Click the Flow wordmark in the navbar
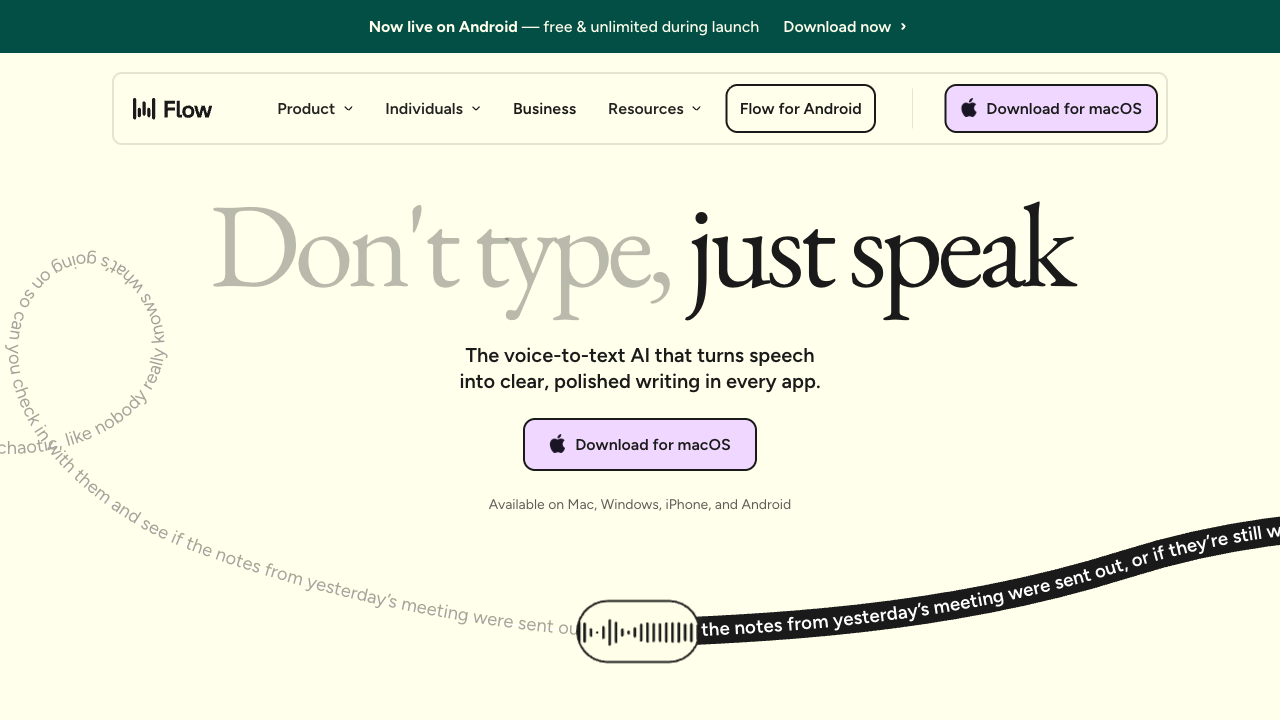The width and height of the screenshot is (1280, 720). [x=188, y=109]
